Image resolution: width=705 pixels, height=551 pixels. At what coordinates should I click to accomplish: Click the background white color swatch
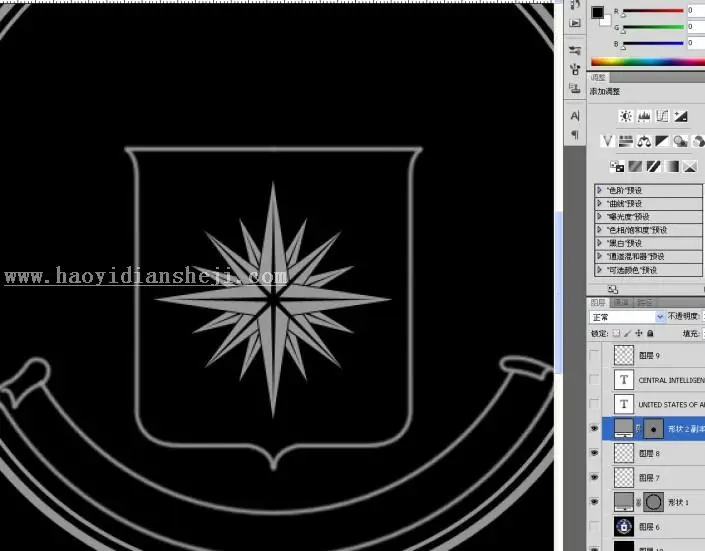tap(607, 21)
